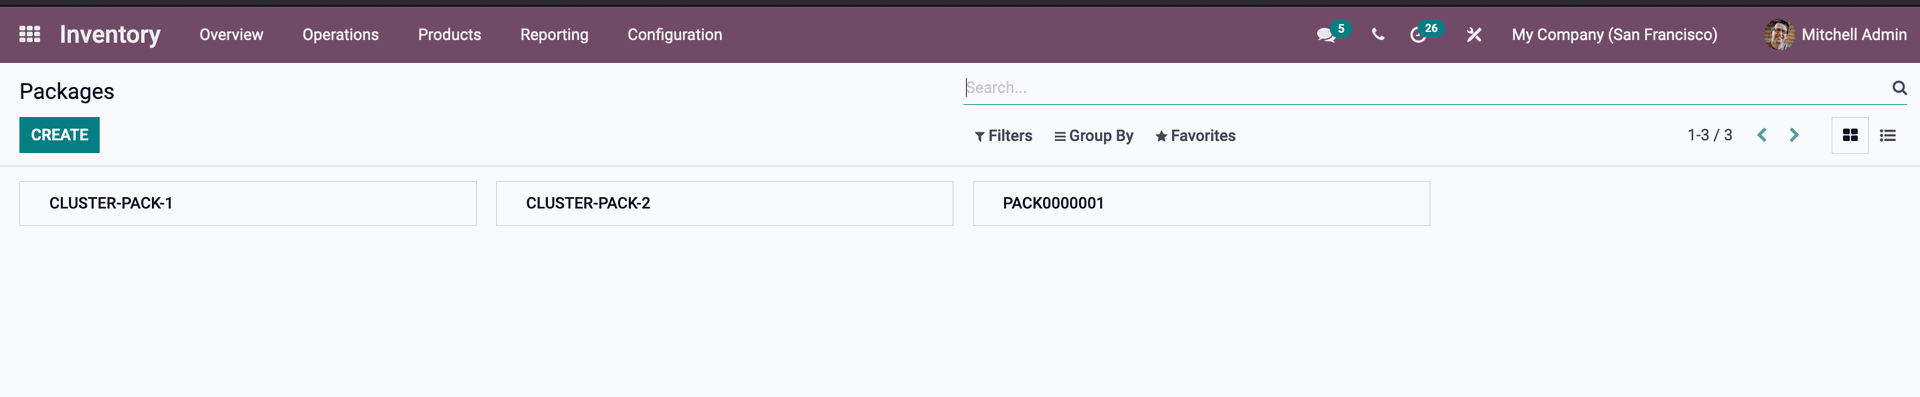Image resolution: width=1920 pixels, height=397 pixels.
Task: Open the Configuration menu
Action: (x=675, y=34)
